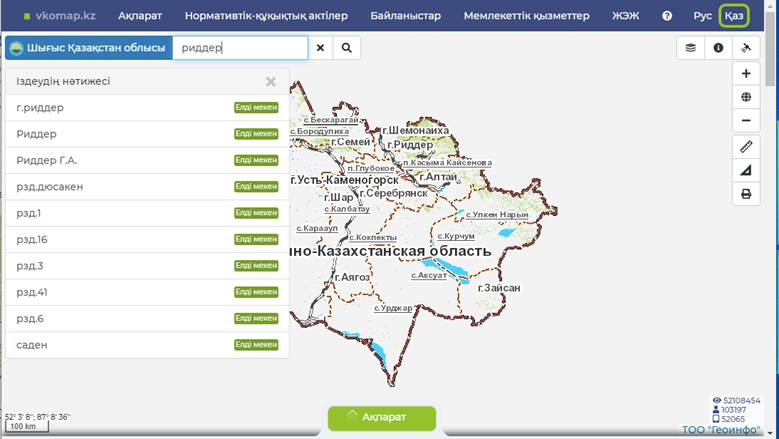This screenshot has height=439, width=779.
Task: Select the ruler distance measurement tool
Action: (x=746, y=147)
